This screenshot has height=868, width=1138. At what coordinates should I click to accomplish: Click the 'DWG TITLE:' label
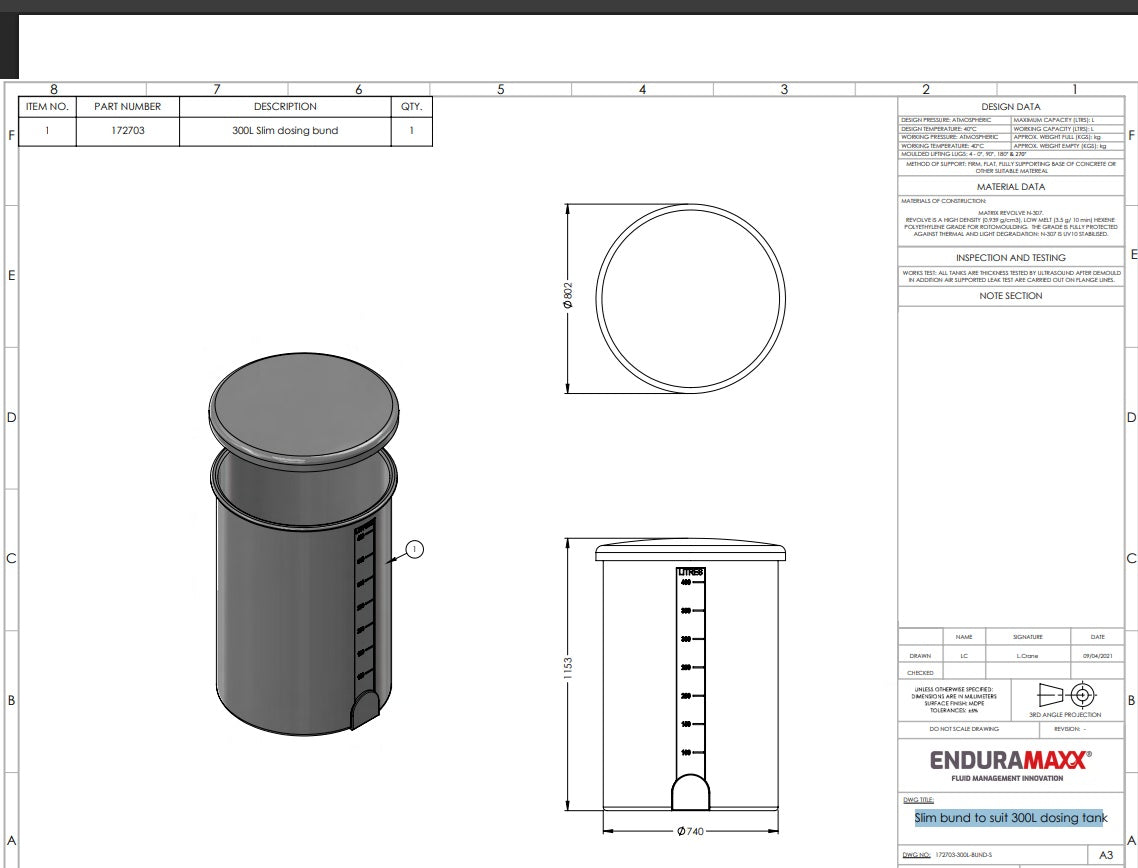(x=918, y=800)
